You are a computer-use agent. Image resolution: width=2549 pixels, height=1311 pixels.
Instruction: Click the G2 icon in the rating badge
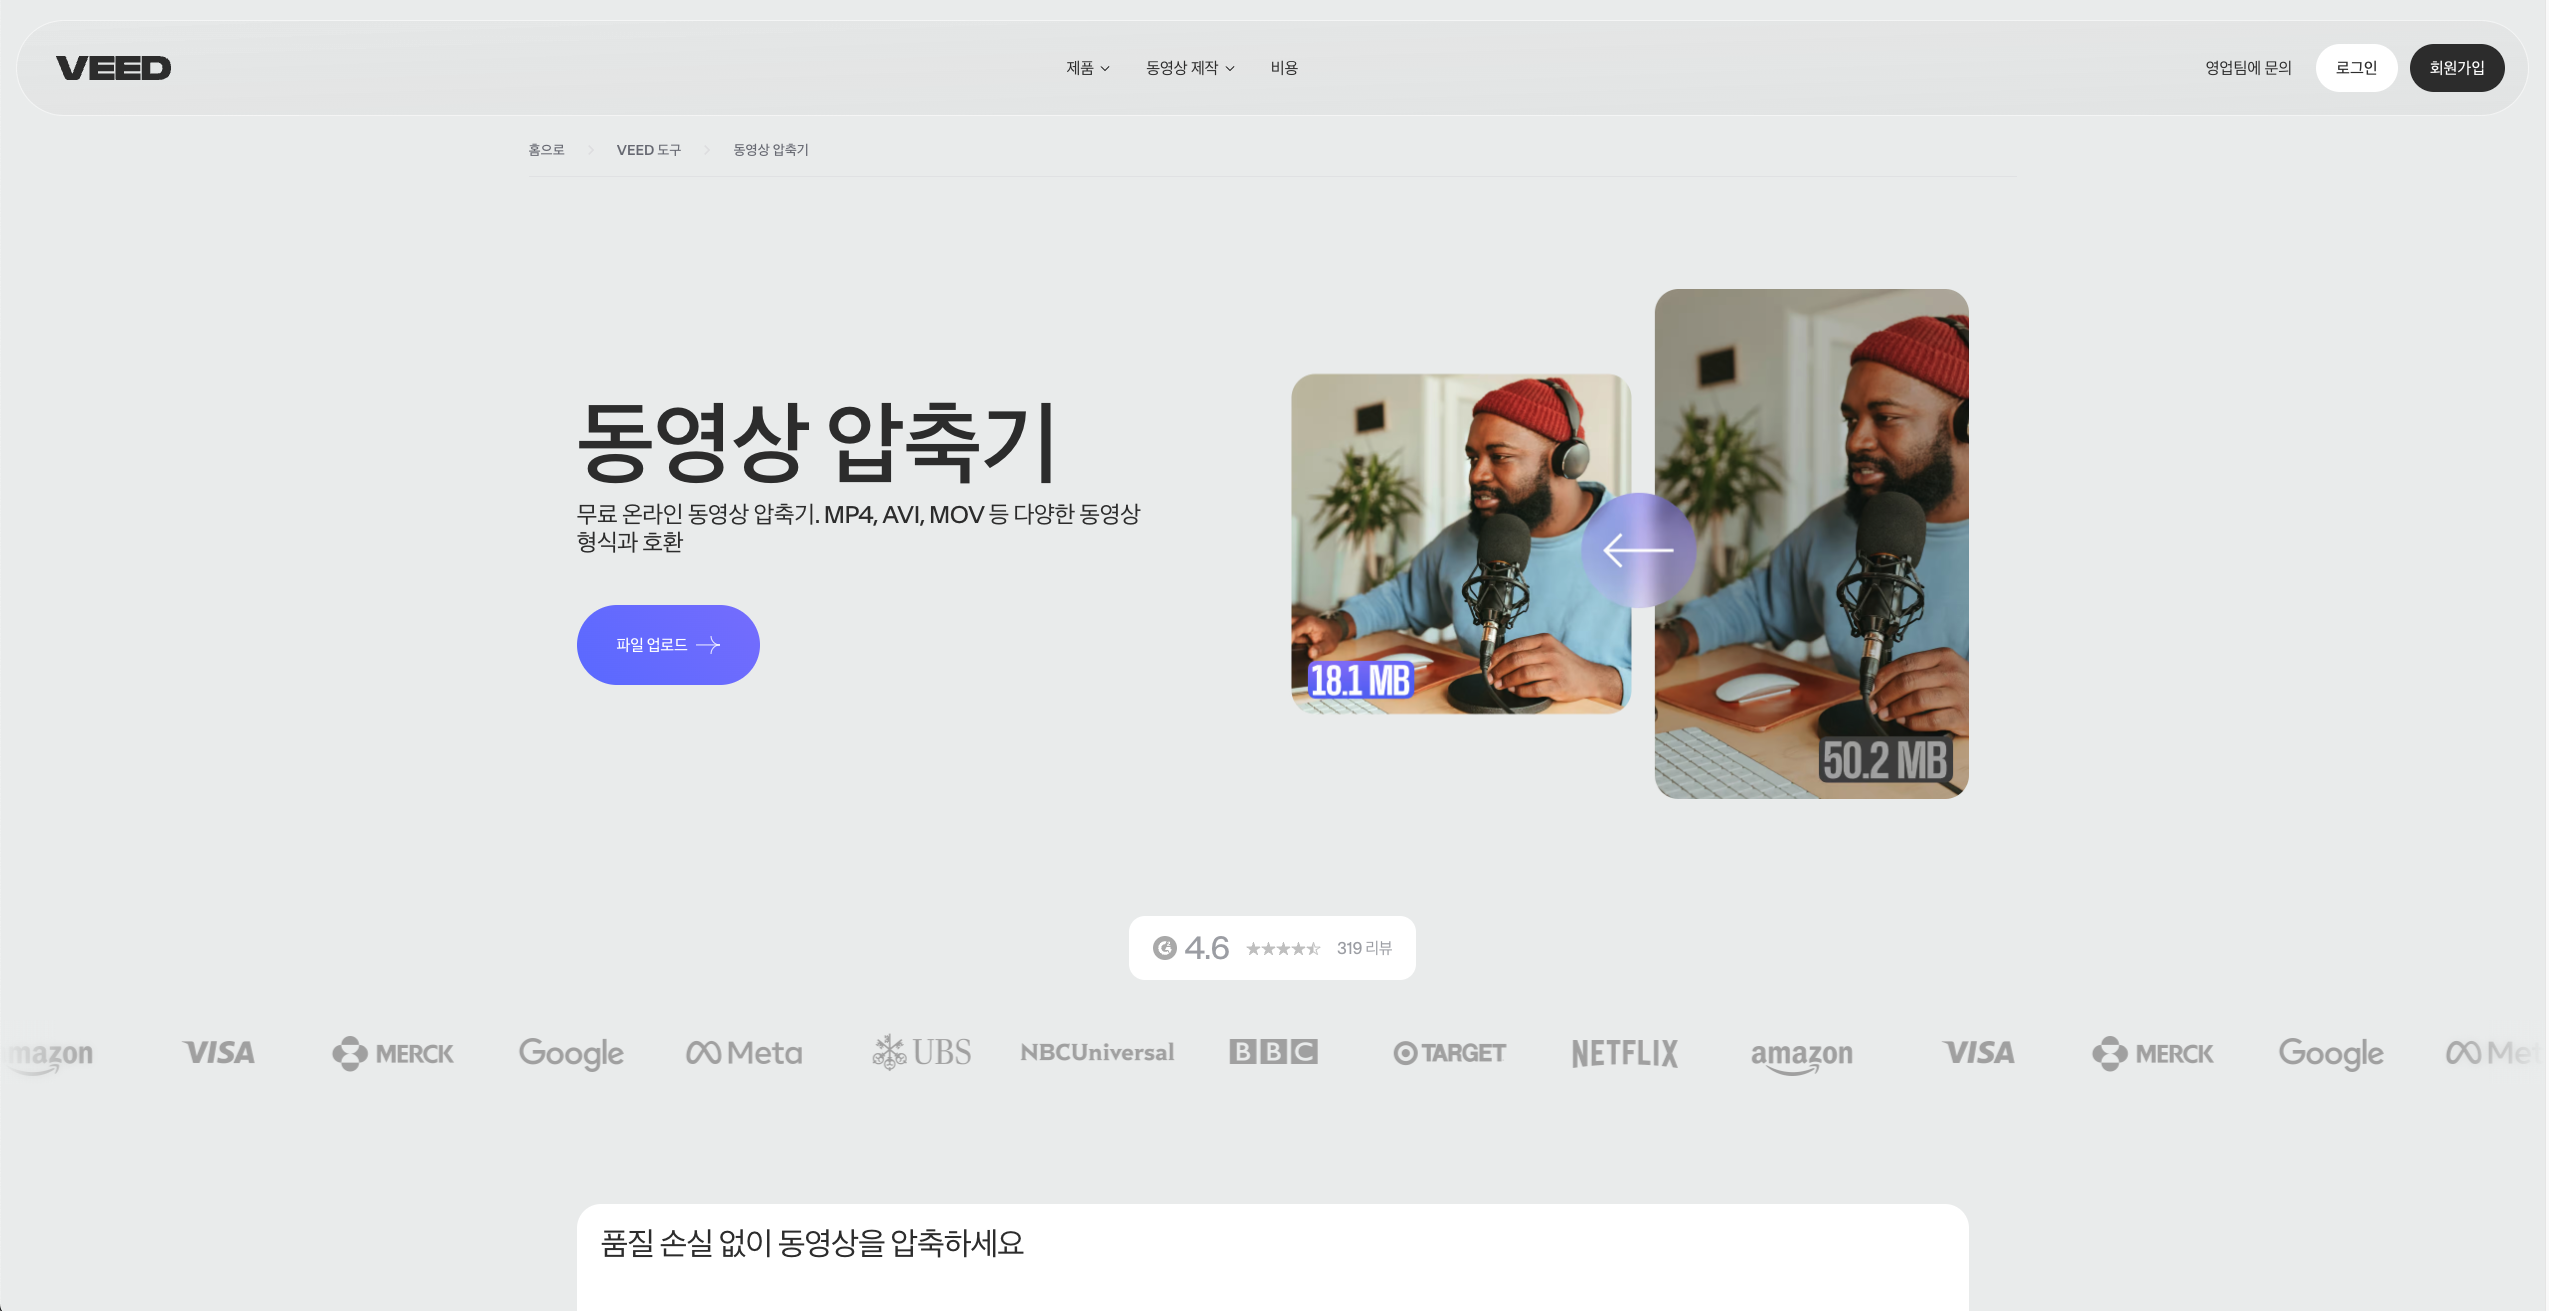(1167, 947)
